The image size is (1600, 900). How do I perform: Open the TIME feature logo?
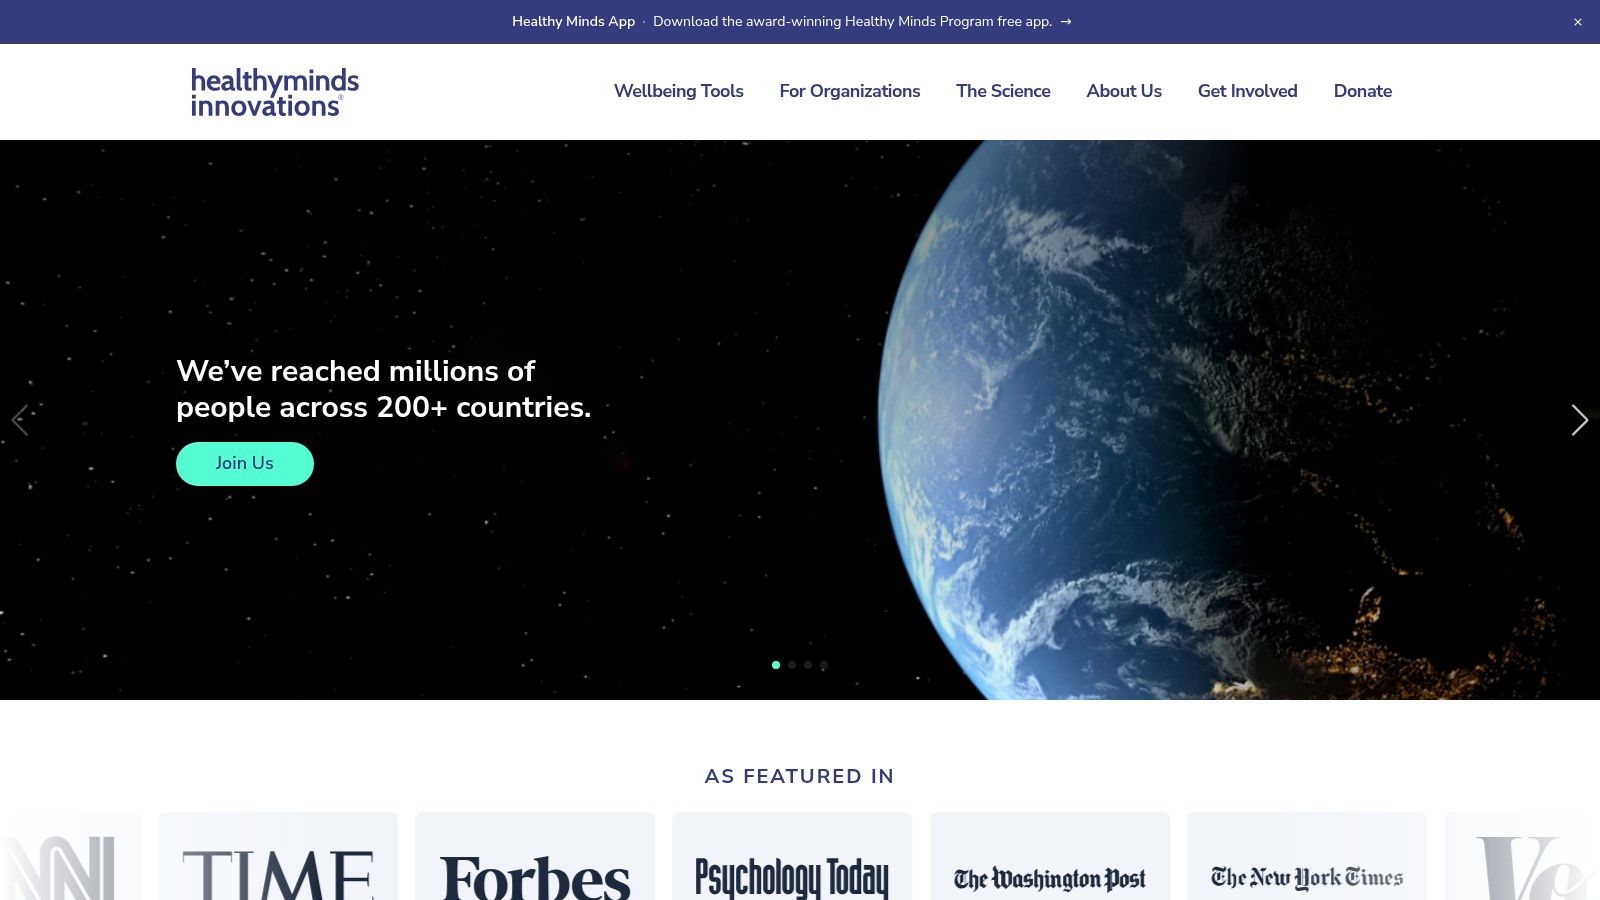(278, 857)
